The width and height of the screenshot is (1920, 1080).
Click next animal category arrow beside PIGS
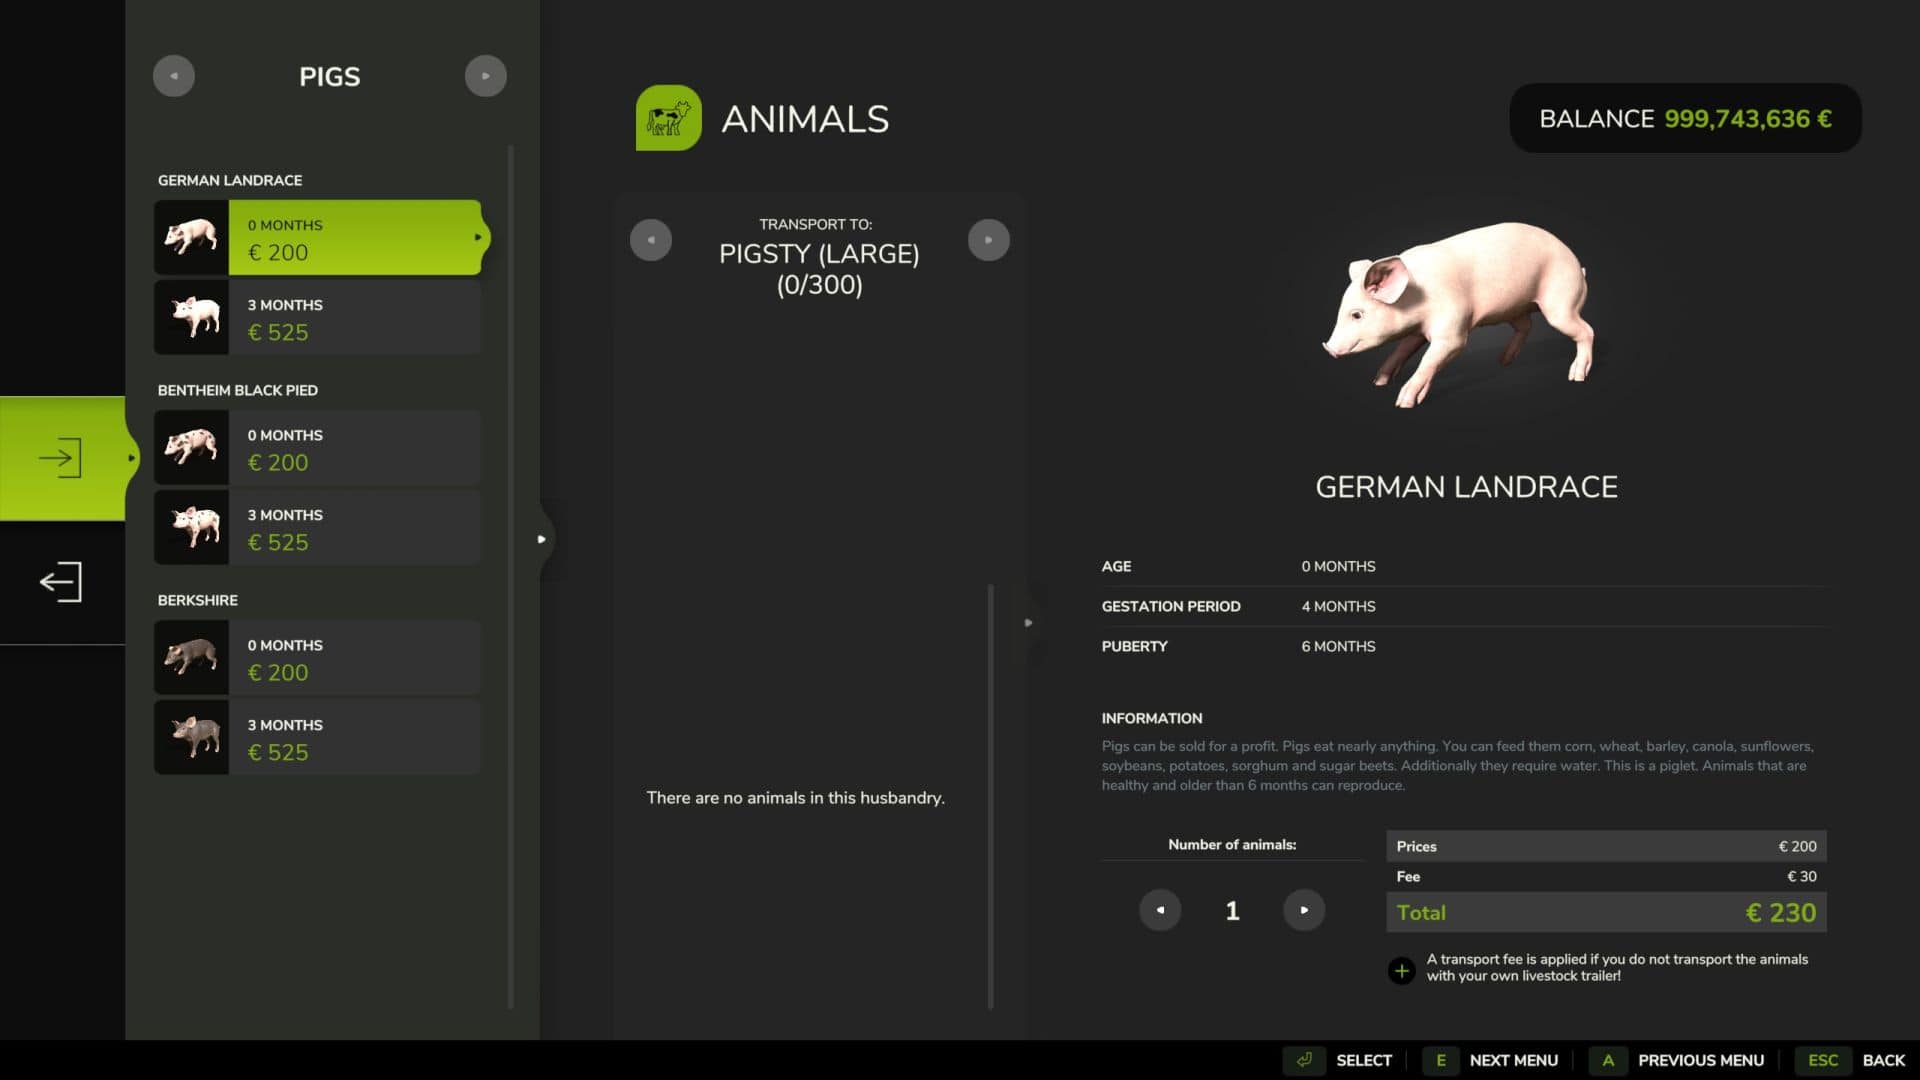coord(486,76)
